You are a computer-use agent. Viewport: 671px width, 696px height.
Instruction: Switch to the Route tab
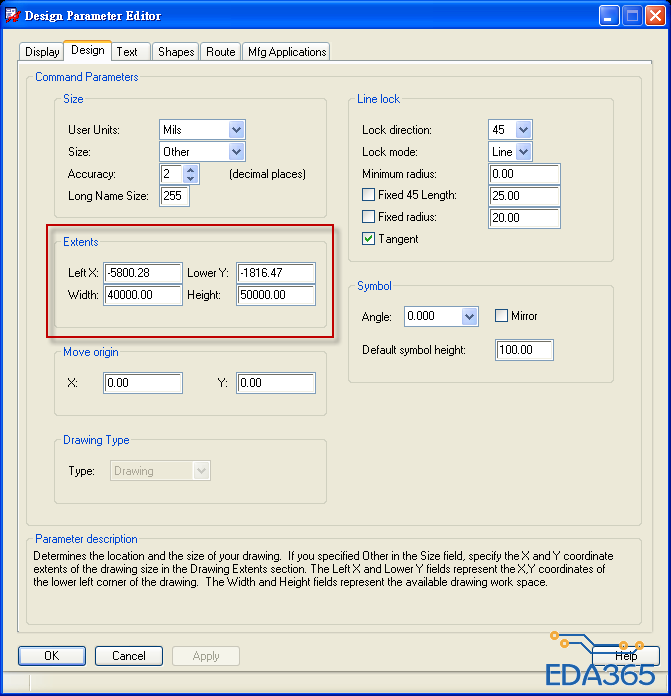click(x=221, y=52)
